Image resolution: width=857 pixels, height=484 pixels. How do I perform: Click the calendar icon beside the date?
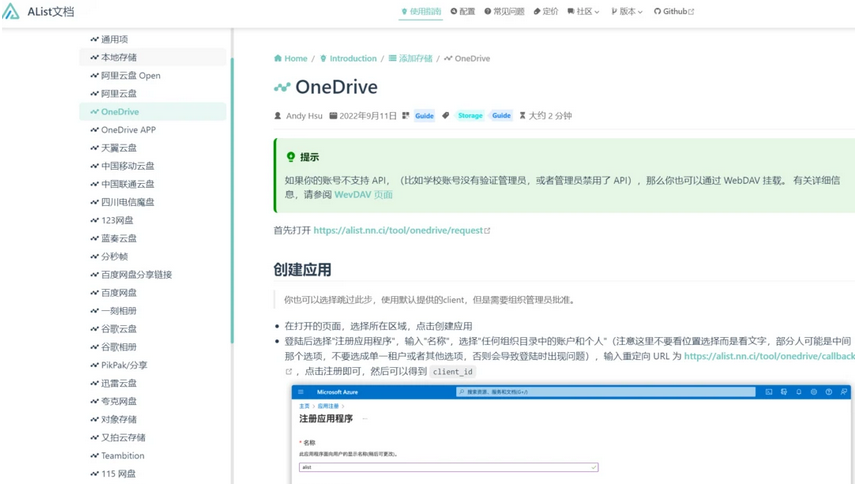(333, 116)
